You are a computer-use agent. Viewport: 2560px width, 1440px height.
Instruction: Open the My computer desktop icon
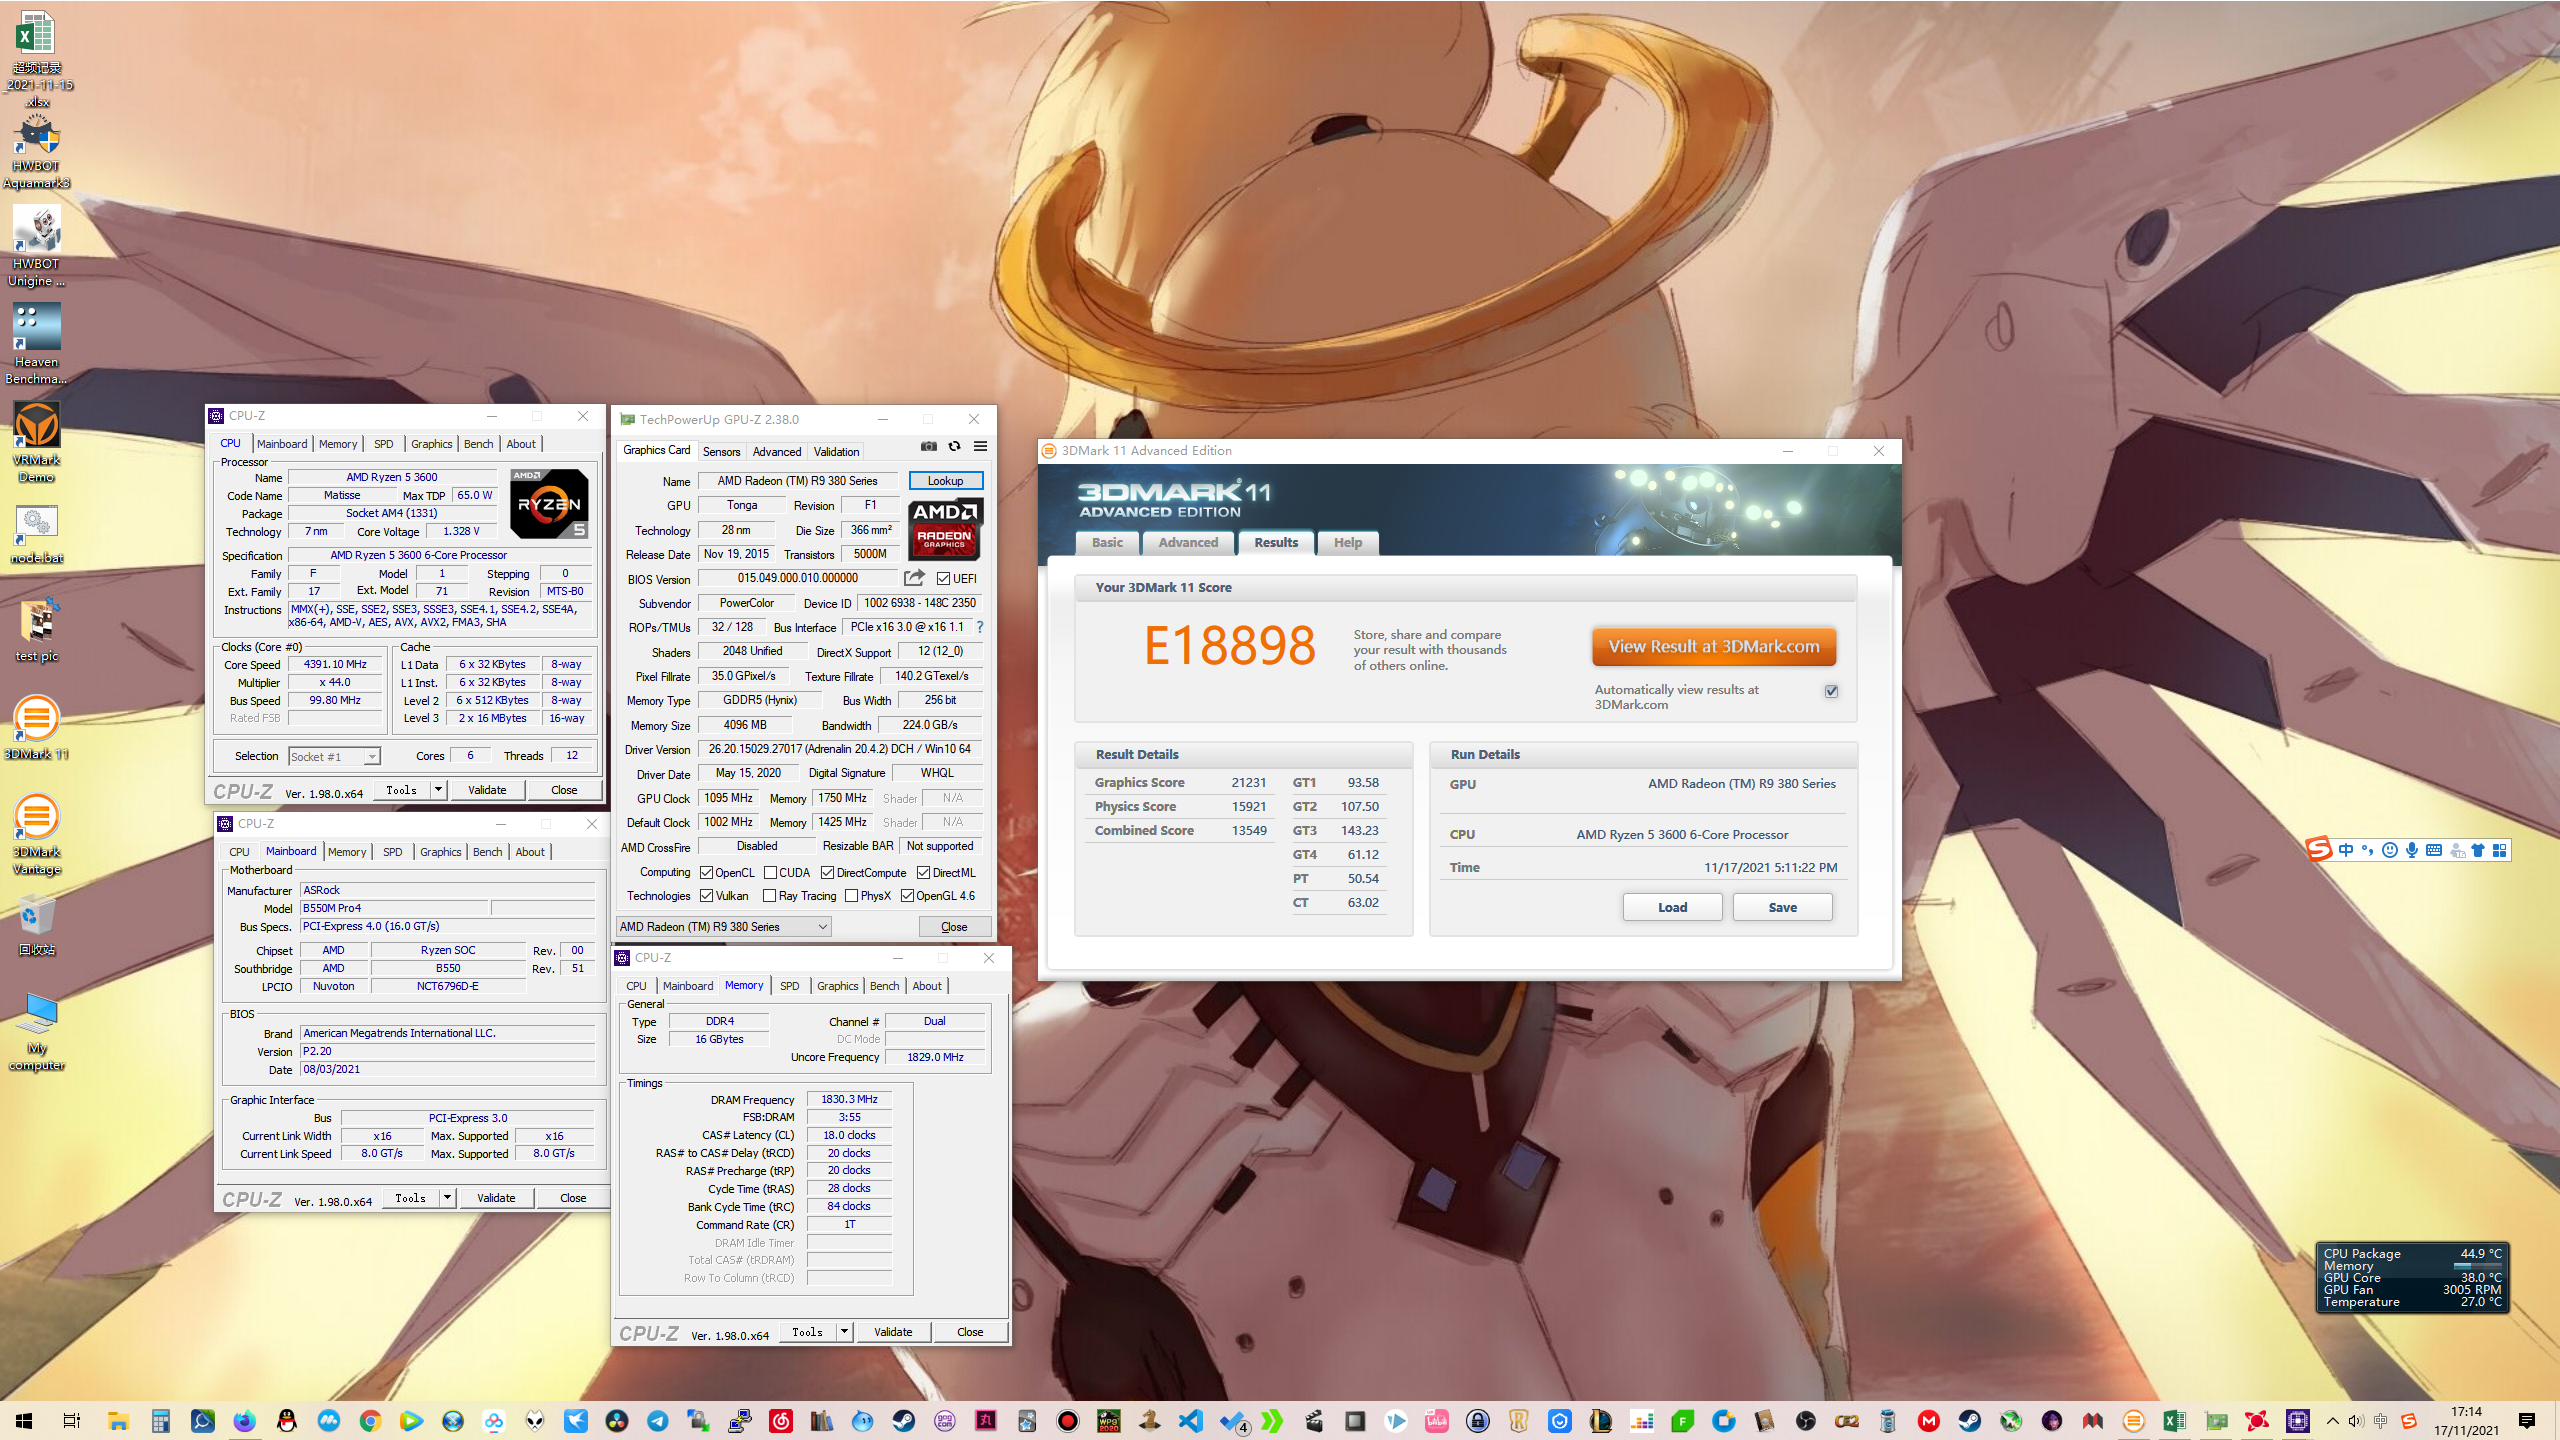tap(37, 1031)
